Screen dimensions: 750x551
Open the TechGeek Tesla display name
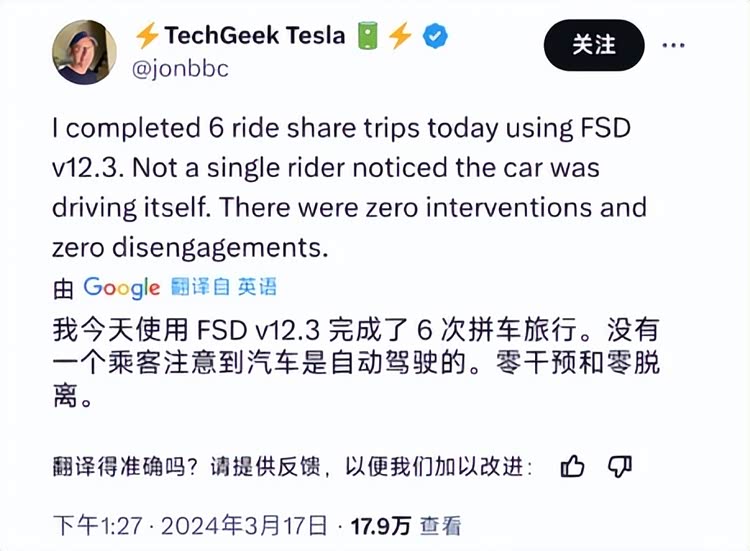254,37
